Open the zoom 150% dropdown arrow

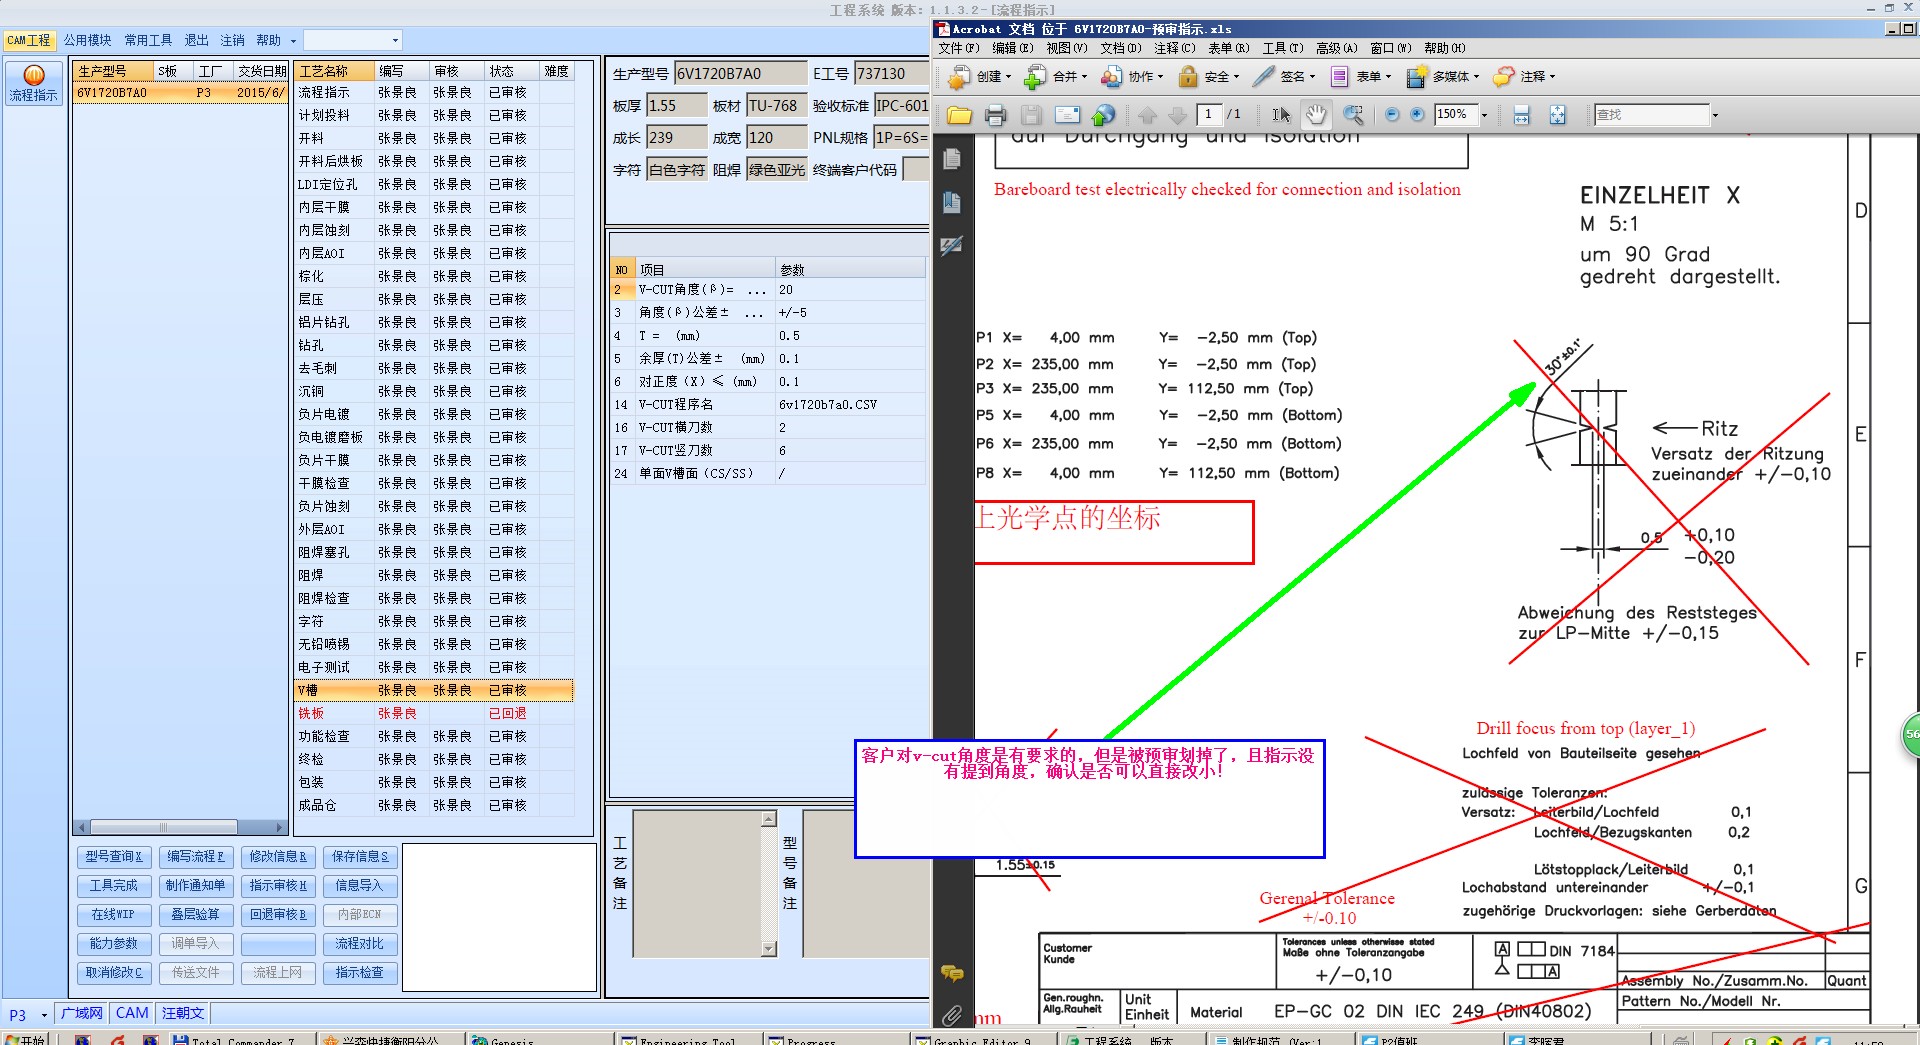tap(1484, 115)
